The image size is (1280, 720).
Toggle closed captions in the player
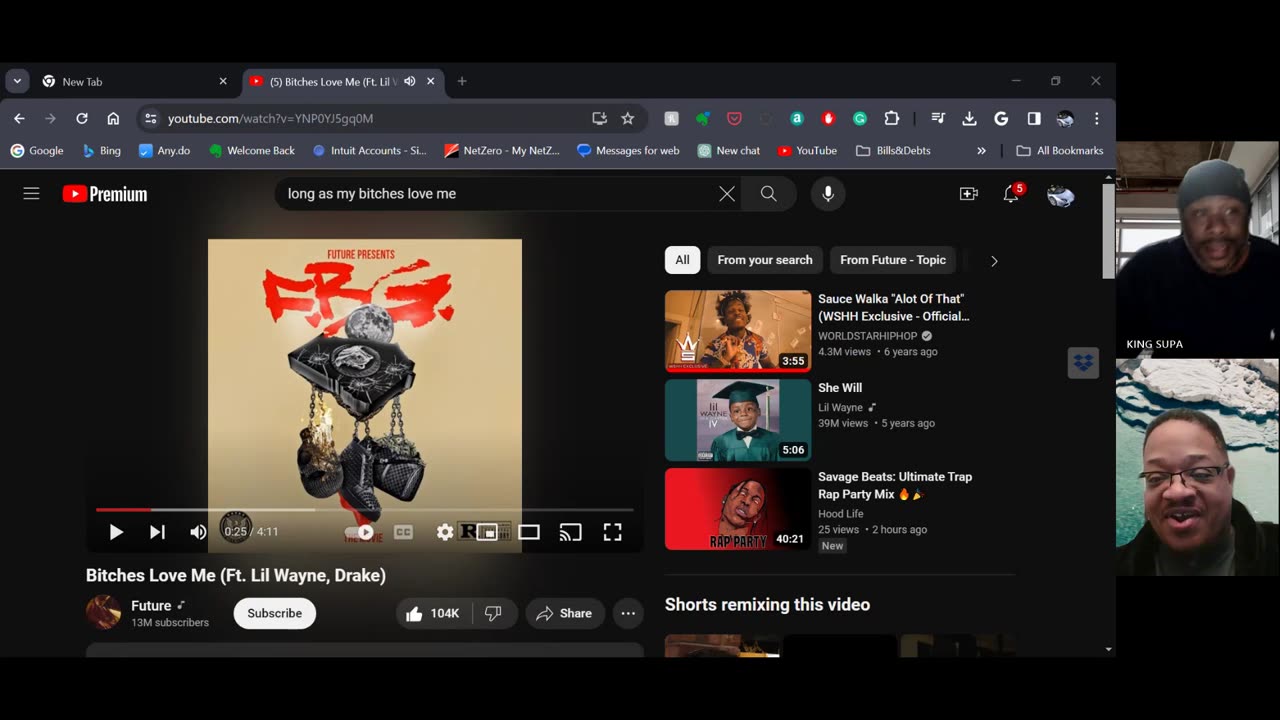coord(403,532)
